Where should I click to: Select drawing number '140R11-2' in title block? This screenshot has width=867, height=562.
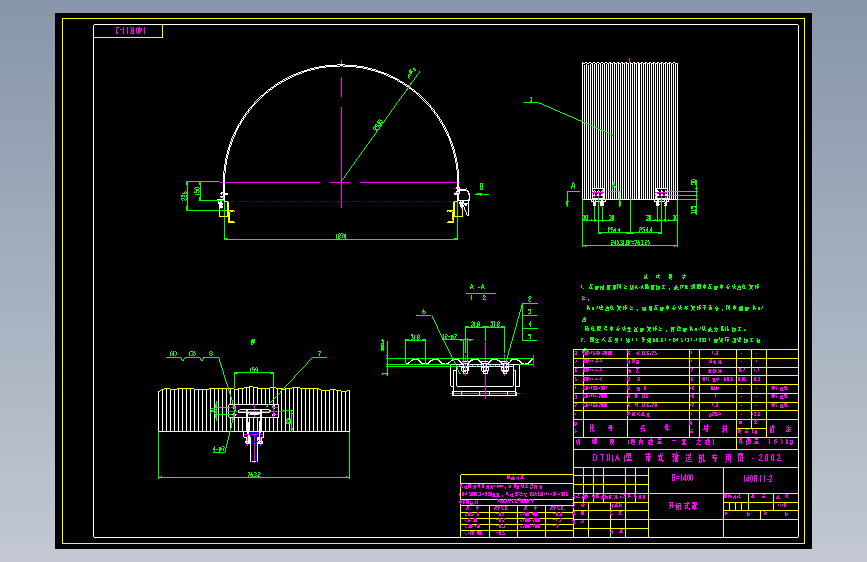click(758, 479)
